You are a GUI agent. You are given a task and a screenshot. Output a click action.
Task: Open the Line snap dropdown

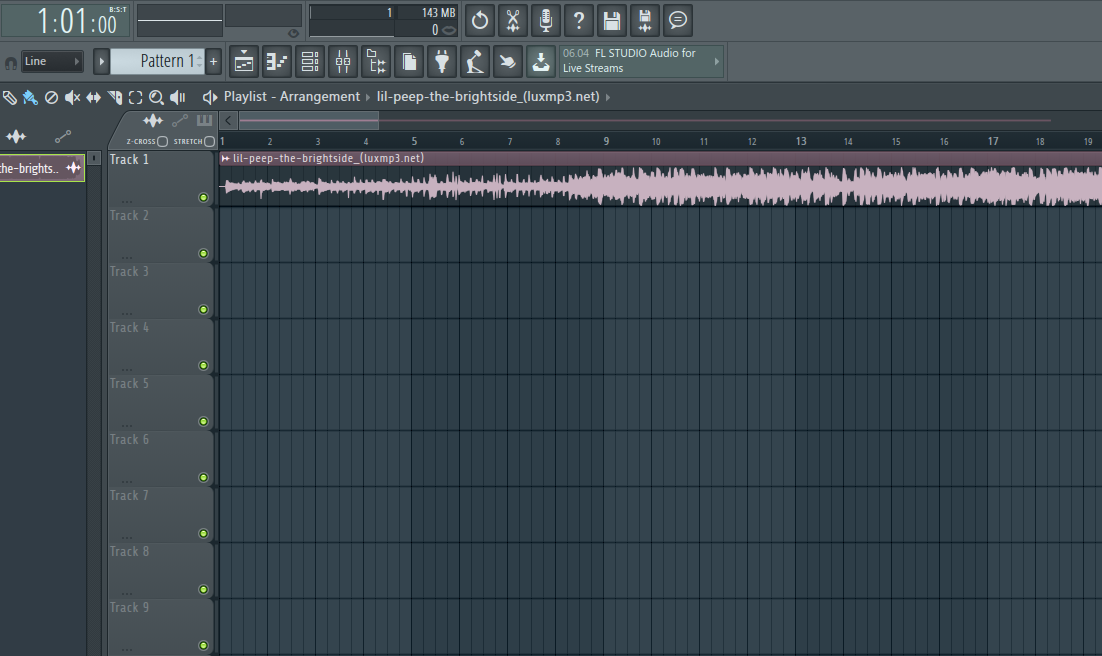[52, 61]
